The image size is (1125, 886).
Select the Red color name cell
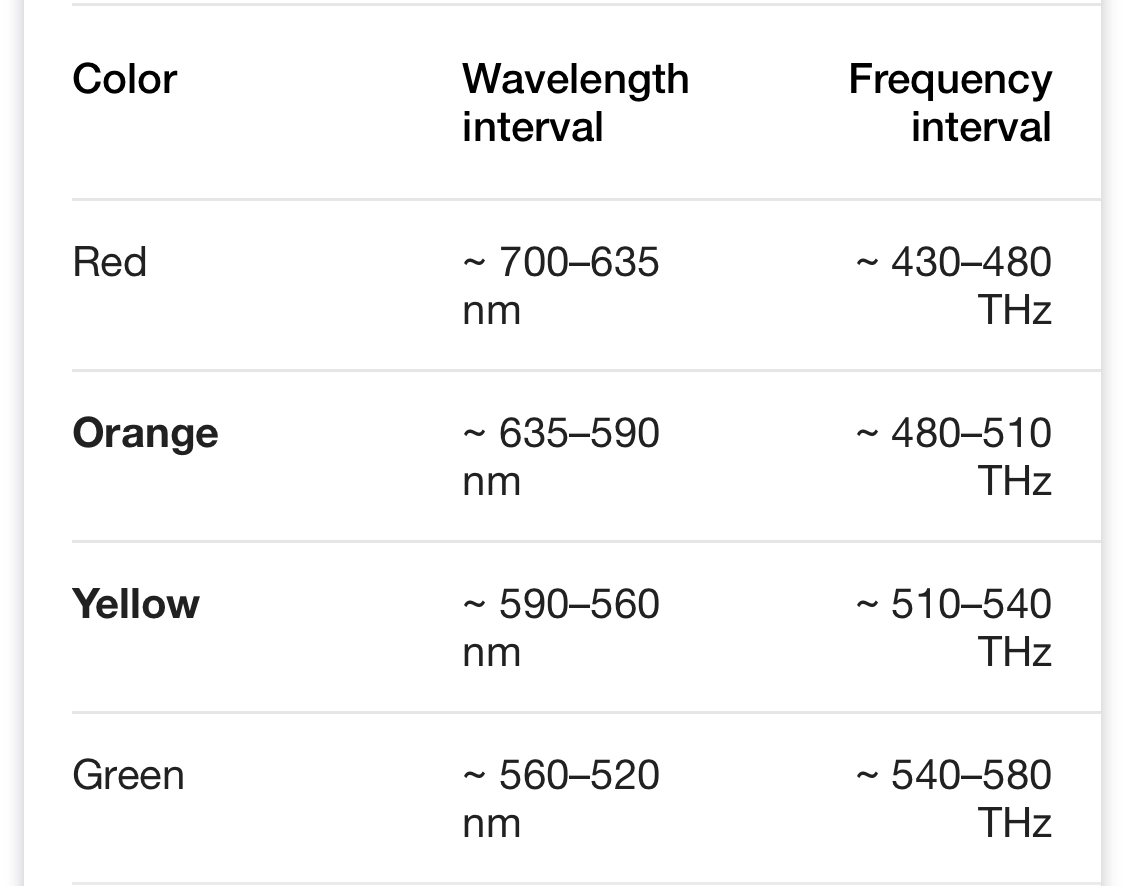click(110, 262)
